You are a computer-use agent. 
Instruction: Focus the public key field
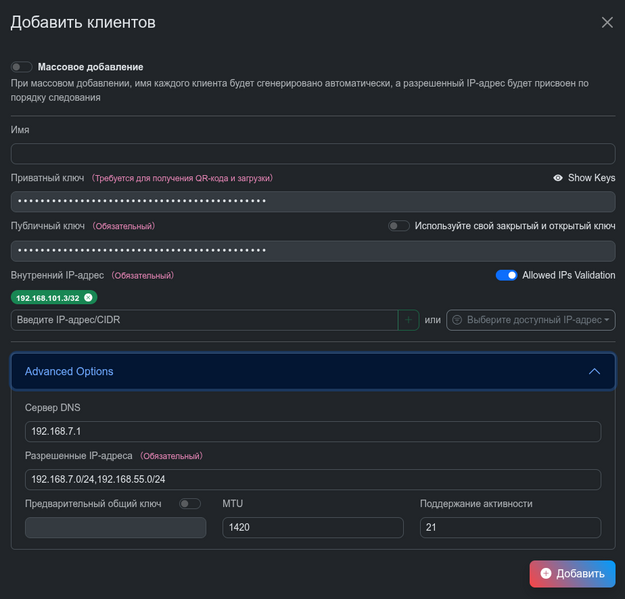point(312,250)
